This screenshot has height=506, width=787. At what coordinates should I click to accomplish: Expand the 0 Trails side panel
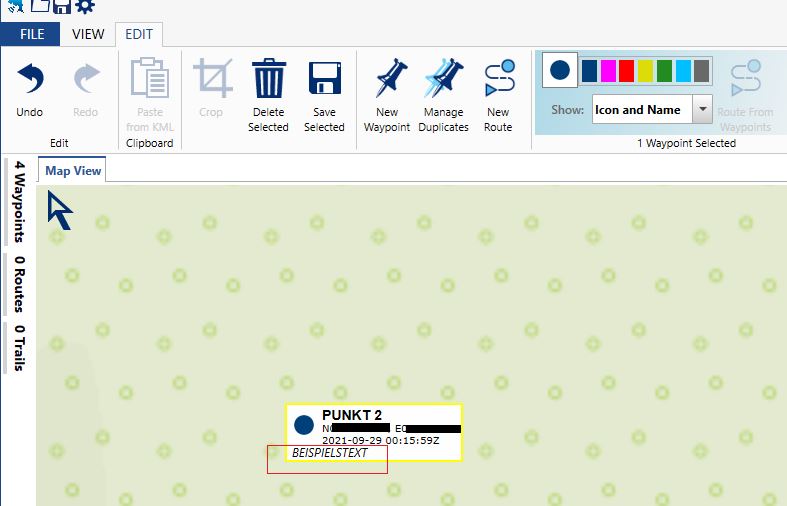click(19, 348)
